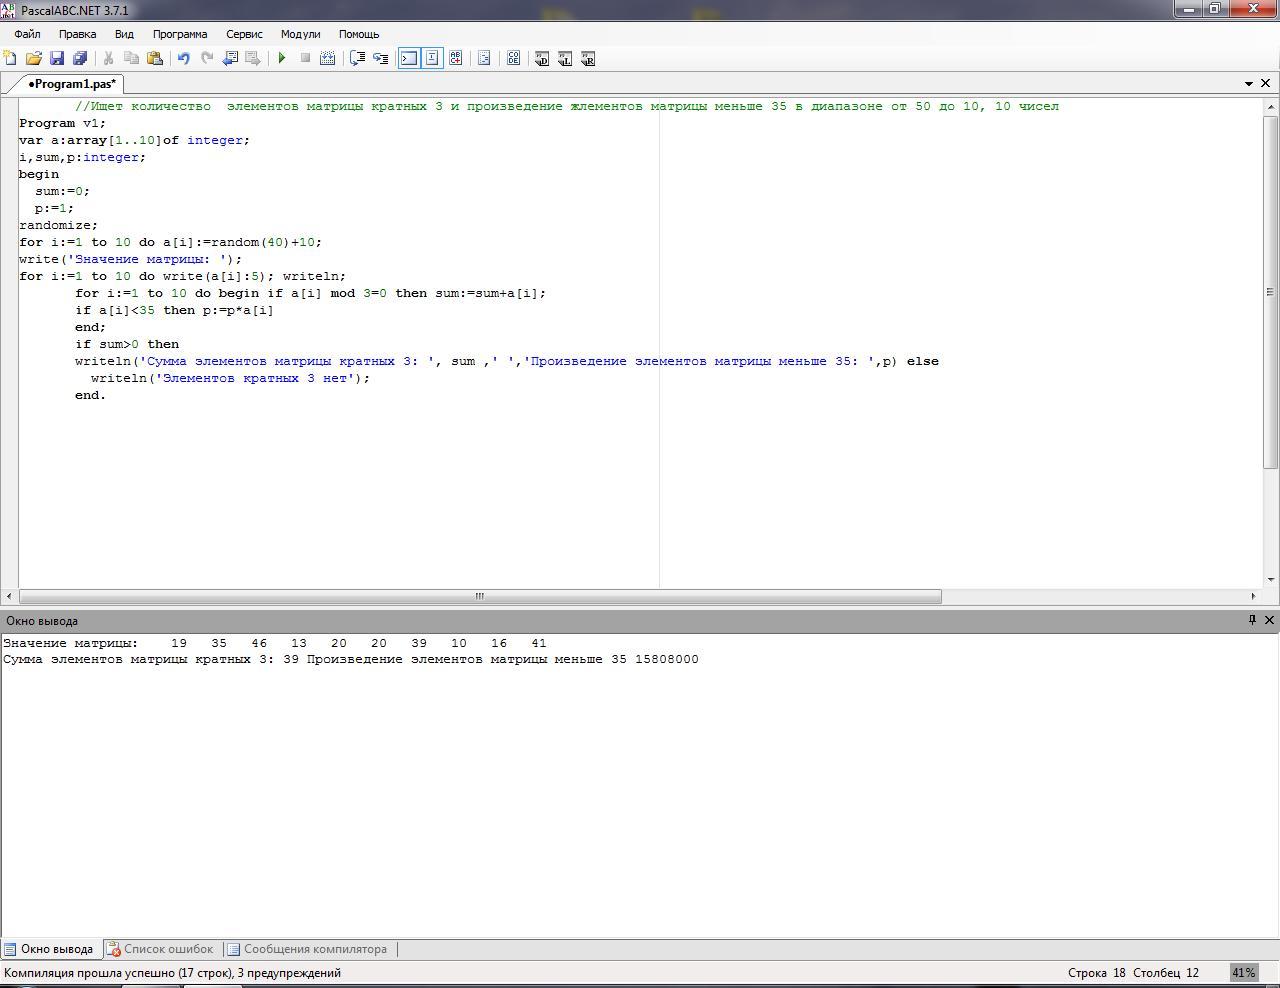Click the horizontal scrollbar of the code editor

tap(479, 596)
